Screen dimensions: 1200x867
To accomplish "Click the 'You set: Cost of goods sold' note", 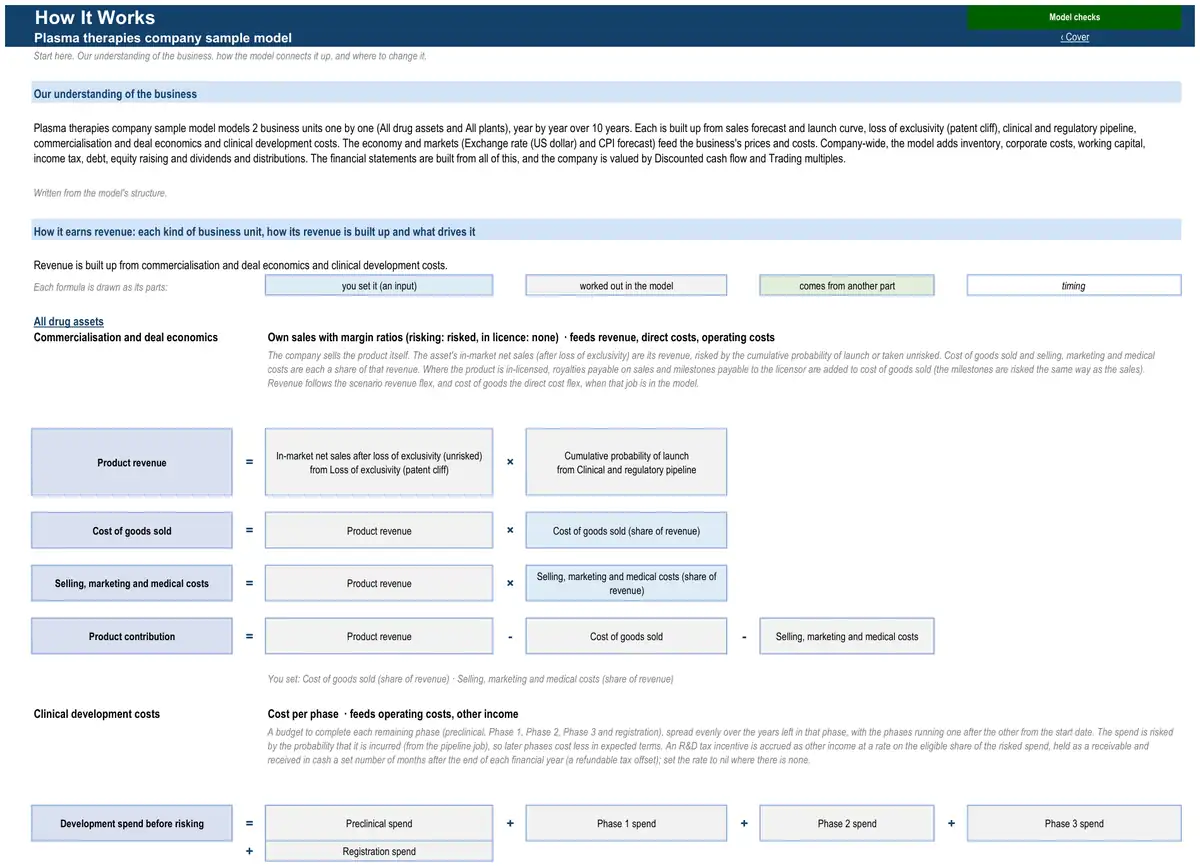I will 470,679.
